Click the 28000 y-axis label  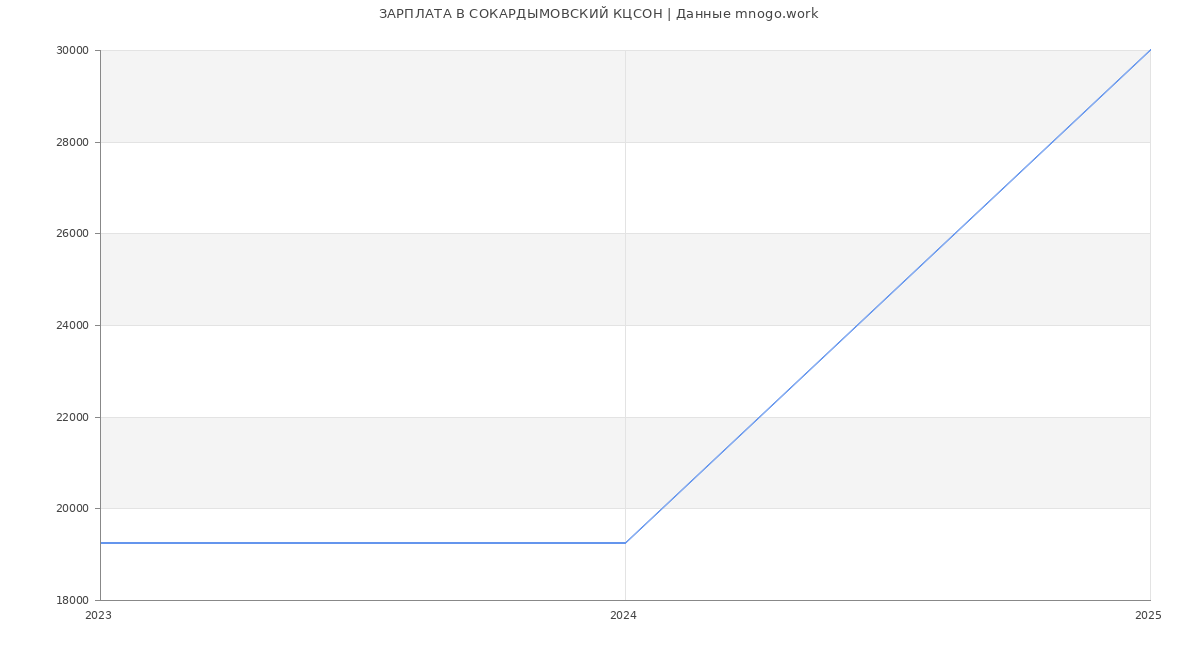72,142
